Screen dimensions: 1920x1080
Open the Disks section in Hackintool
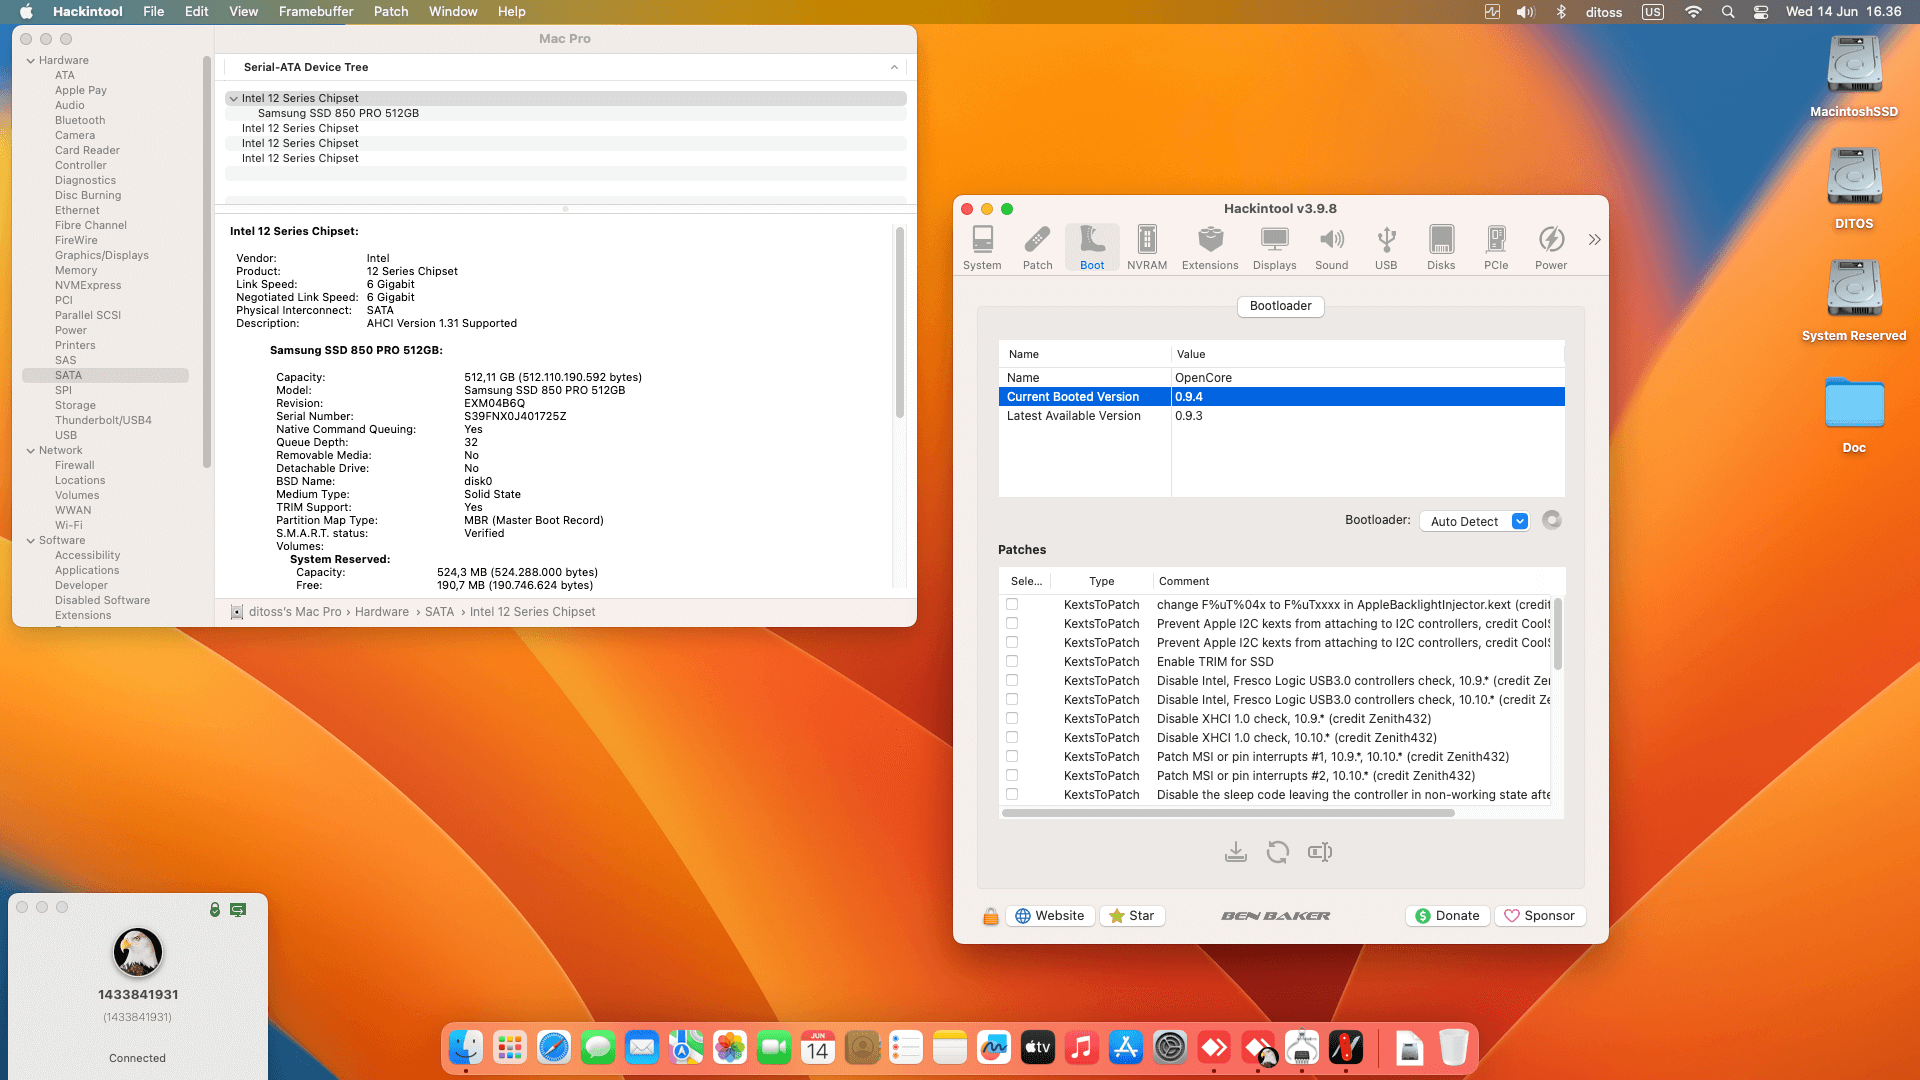click(1441, 247)
